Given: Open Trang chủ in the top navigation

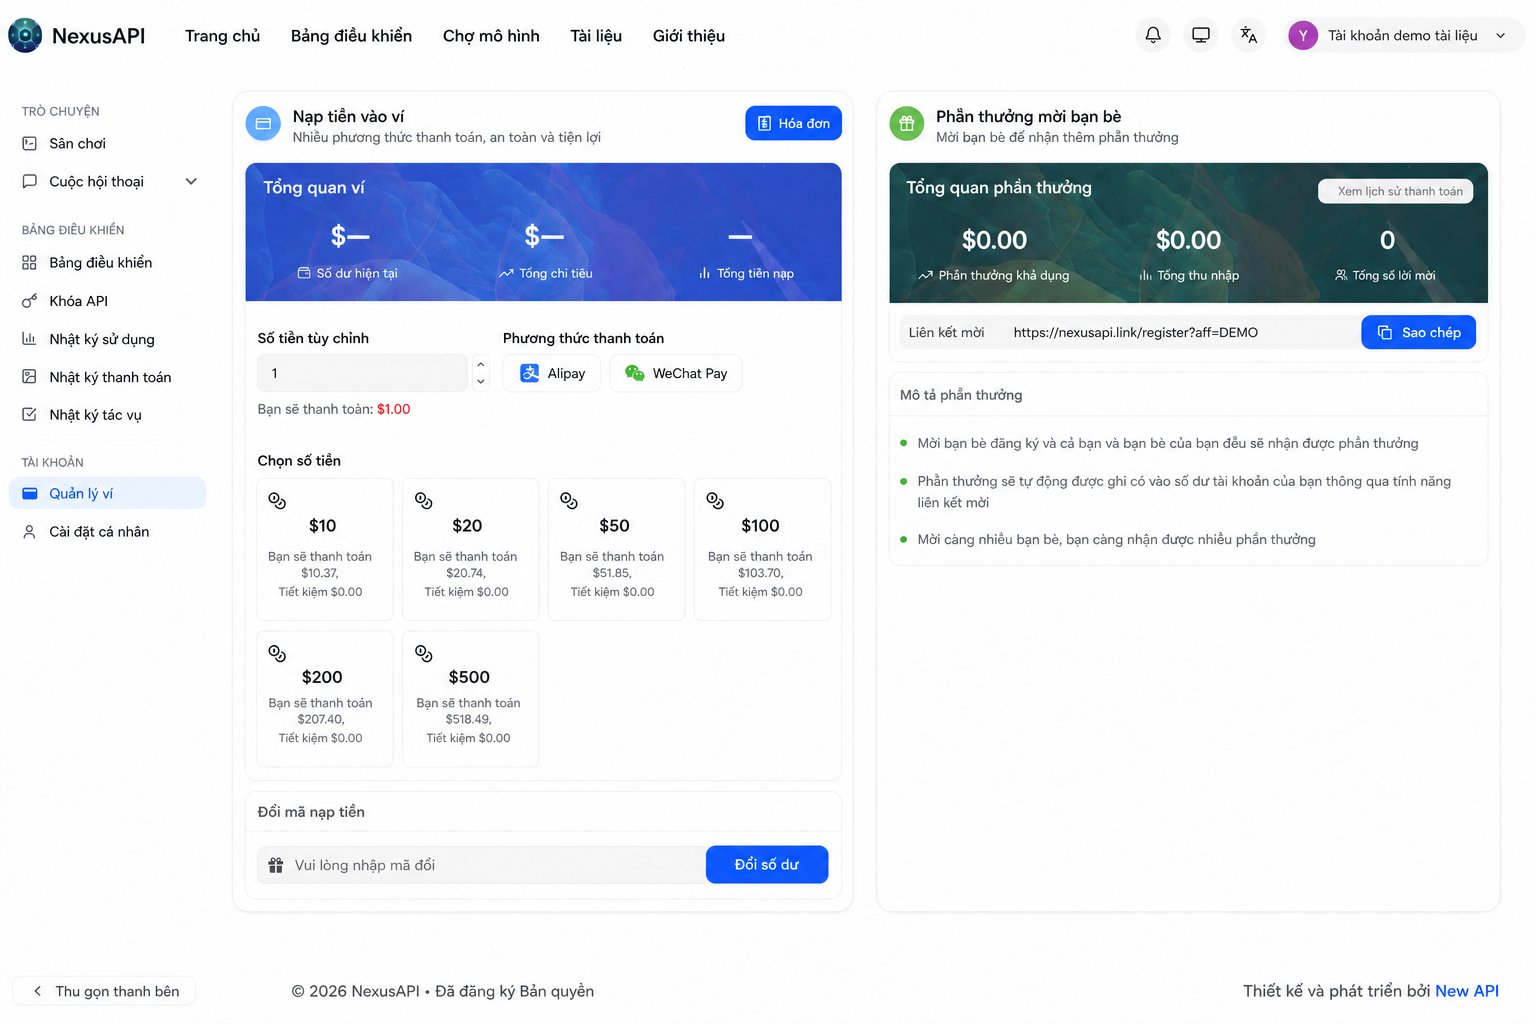Looking at the screenshot, I should click(223, 36).
